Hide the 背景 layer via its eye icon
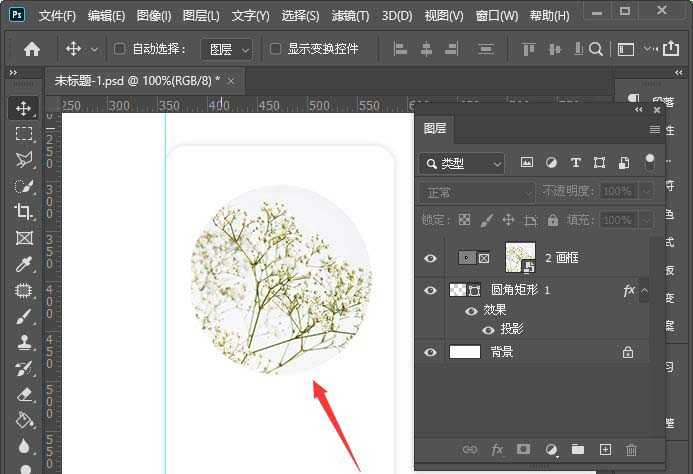The image size is (693, 474). tap(431, 352)
